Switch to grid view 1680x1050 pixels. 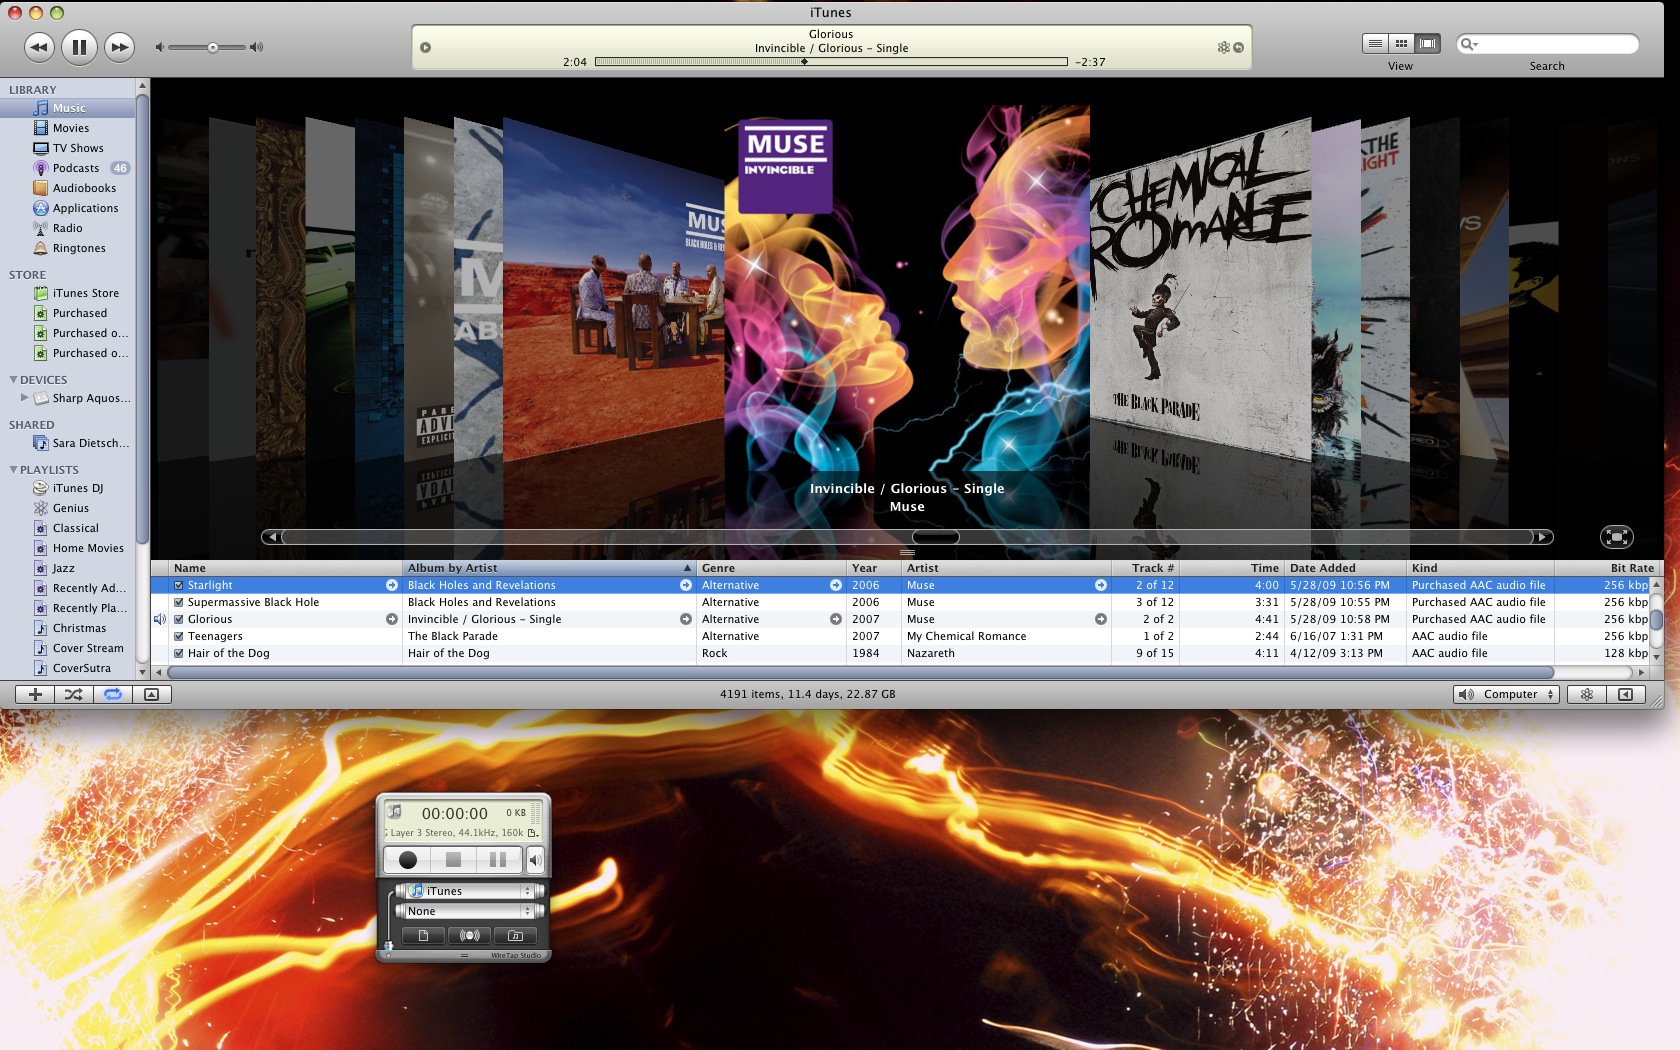pyautogui.click(x=1401, y=43)
